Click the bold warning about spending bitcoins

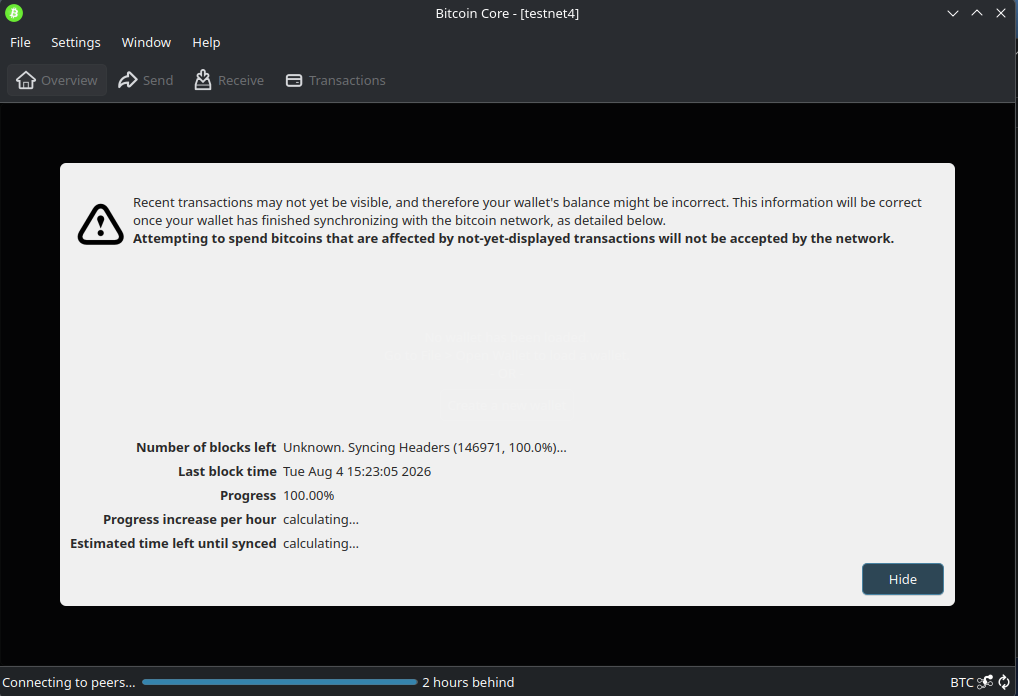click(x=514, y=238)
